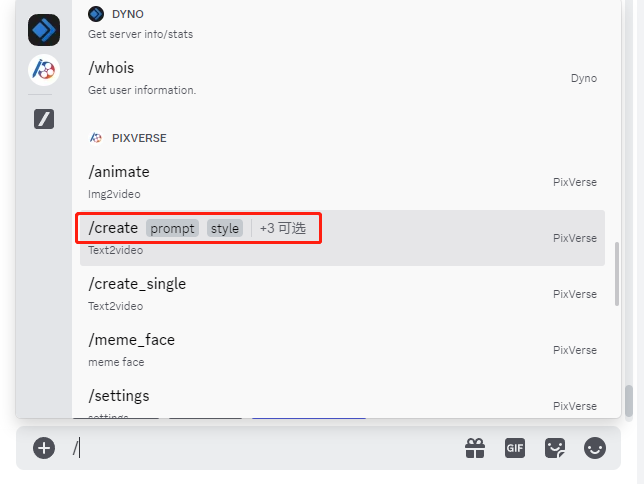Choose the /whois command
The height and width of the screenshot is (484, 644).
(x=342, y=78)
